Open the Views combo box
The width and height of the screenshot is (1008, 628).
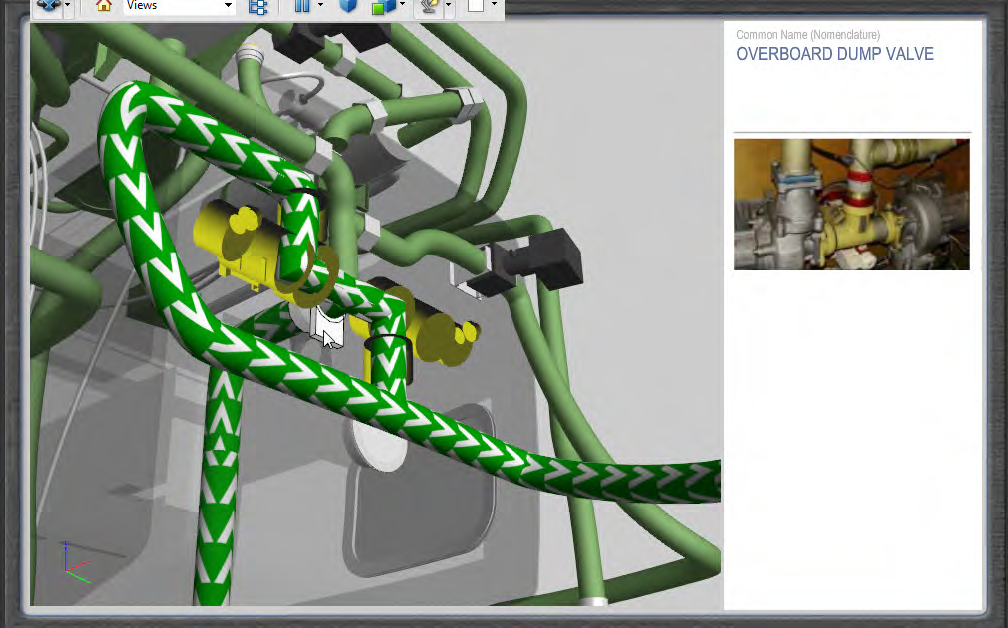tap(179, 6)
